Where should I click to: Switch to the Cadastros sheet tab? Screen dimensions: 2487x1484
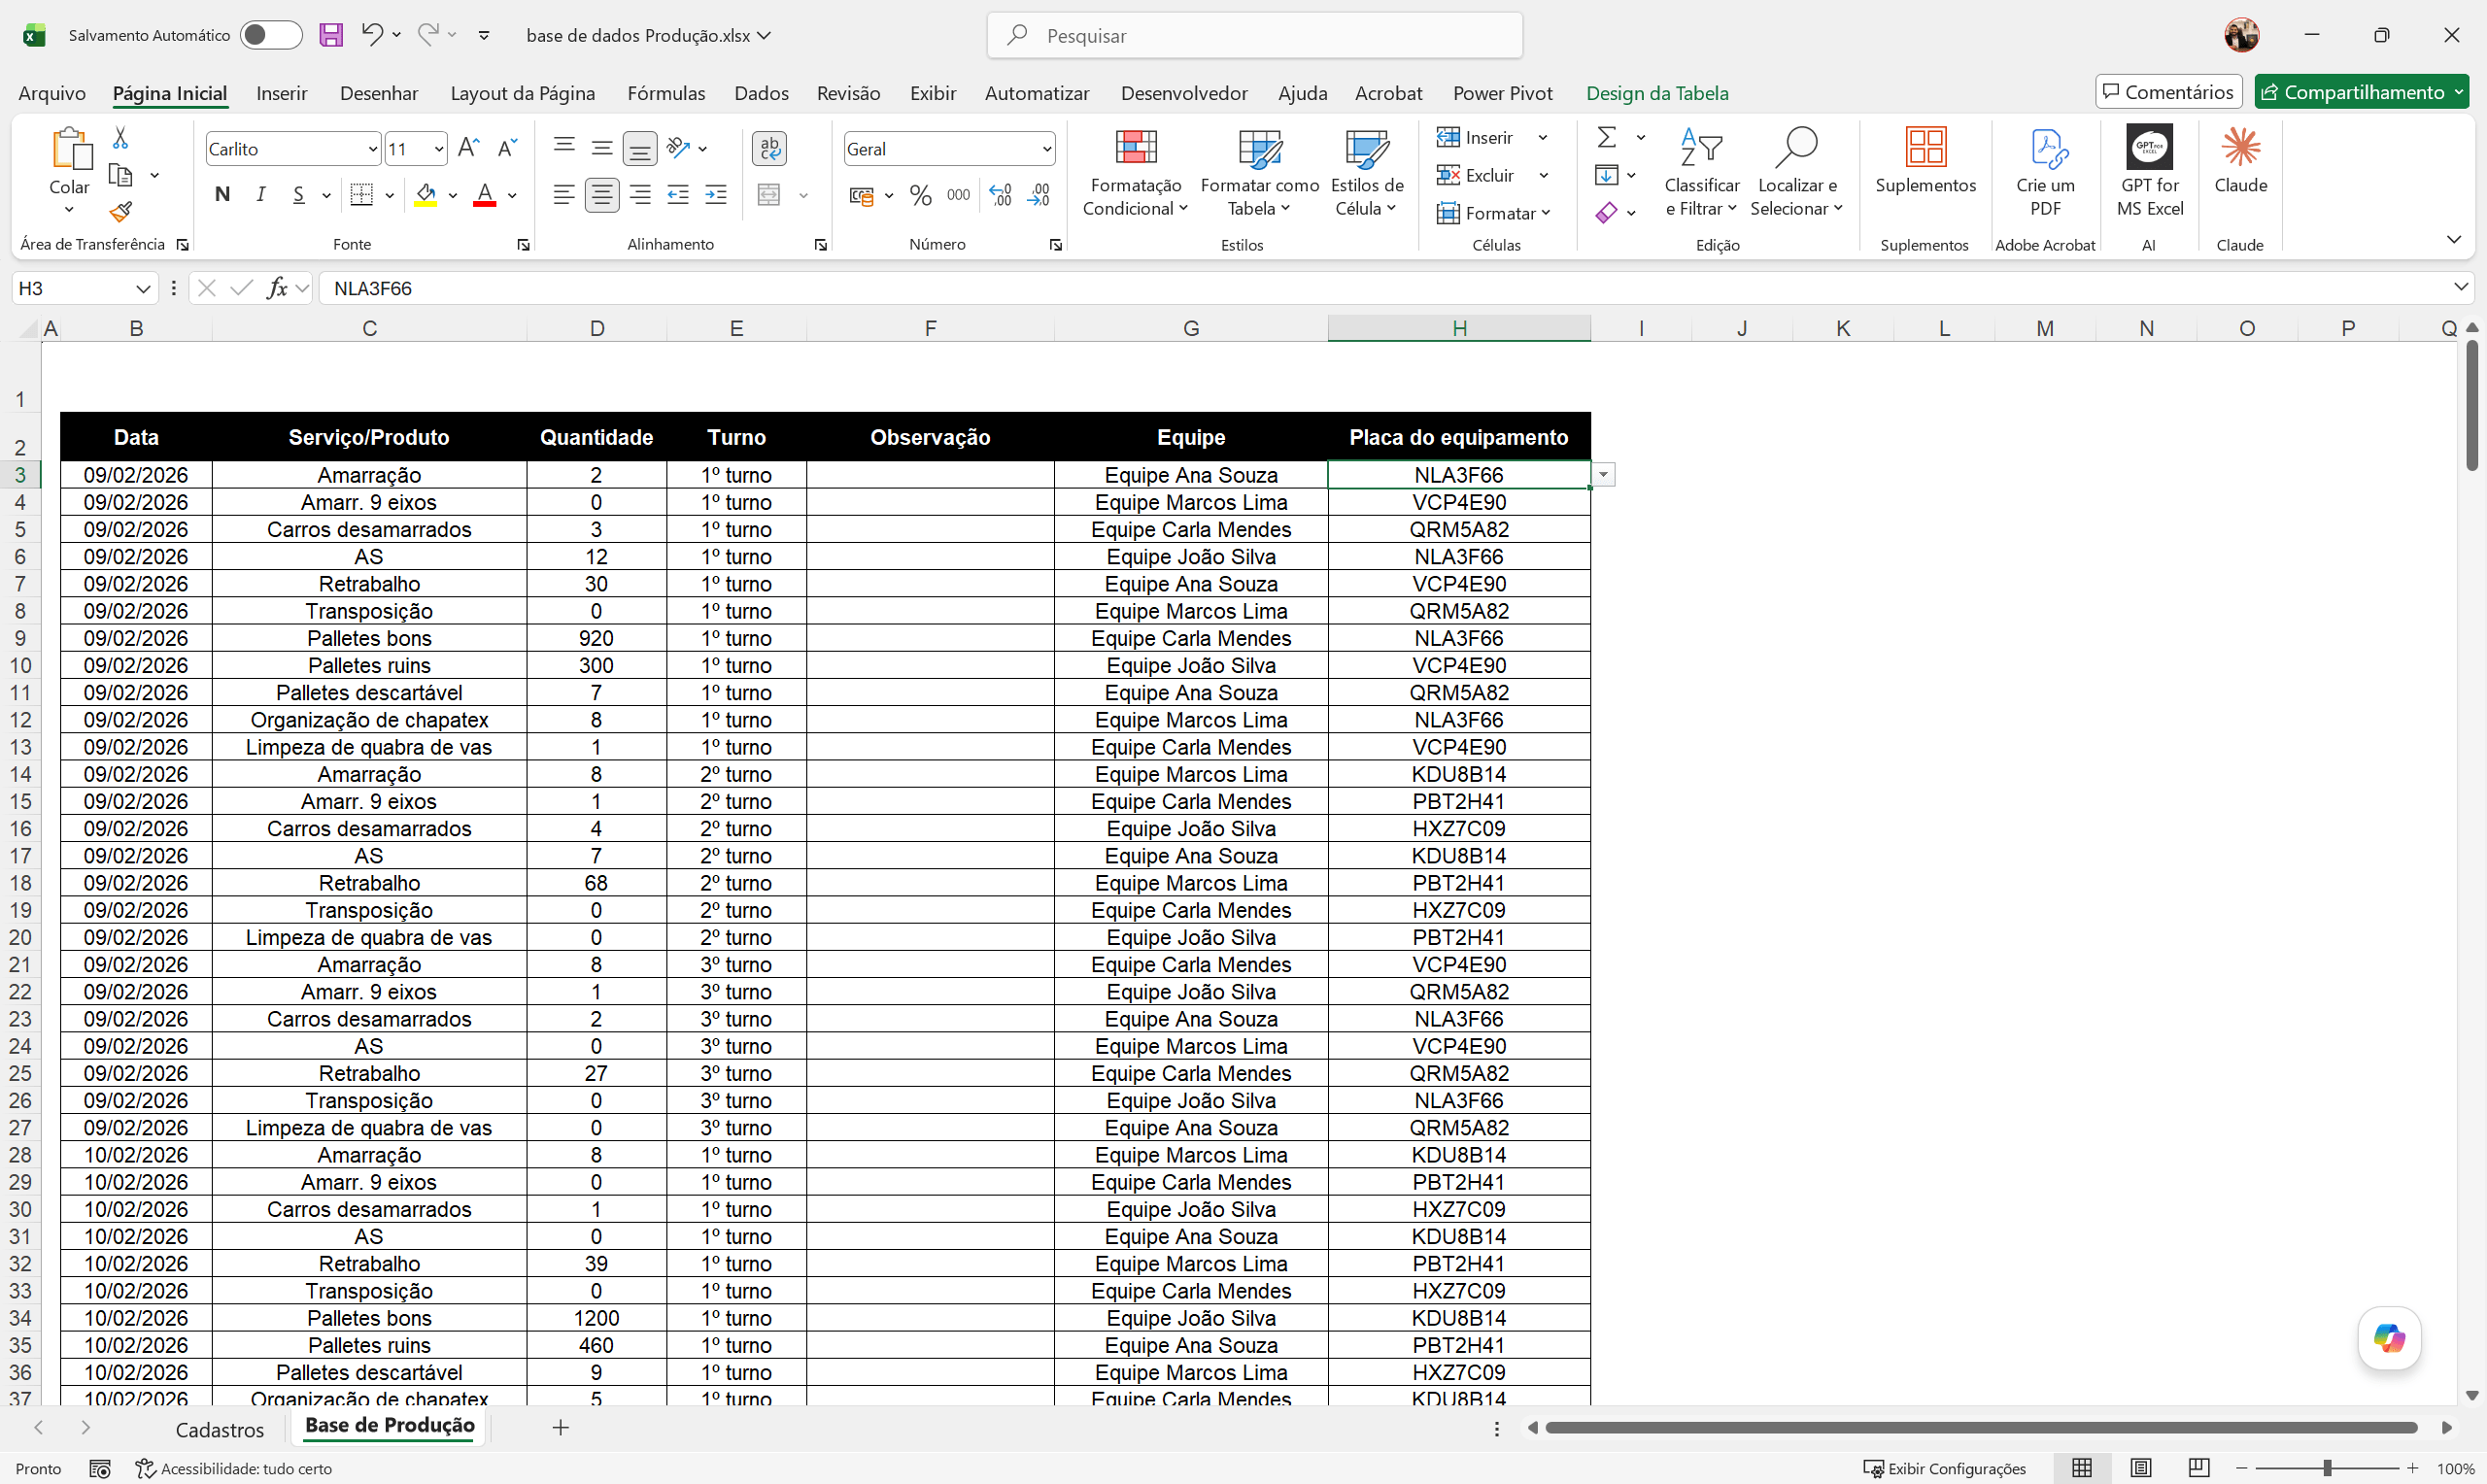[220, 1430]
